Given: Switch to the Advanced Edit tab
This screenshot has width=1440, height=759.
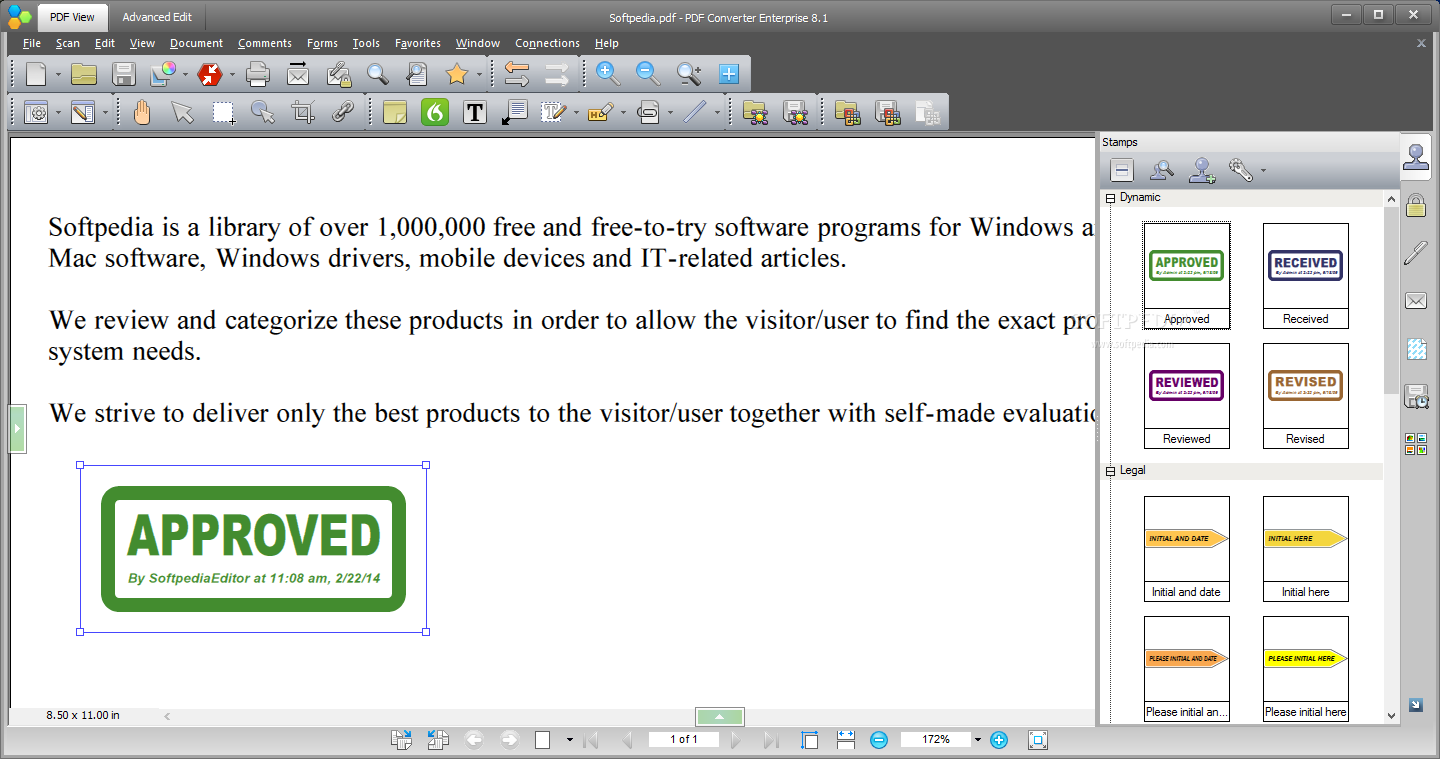Looking at the screenshot, I should point(156,17).
